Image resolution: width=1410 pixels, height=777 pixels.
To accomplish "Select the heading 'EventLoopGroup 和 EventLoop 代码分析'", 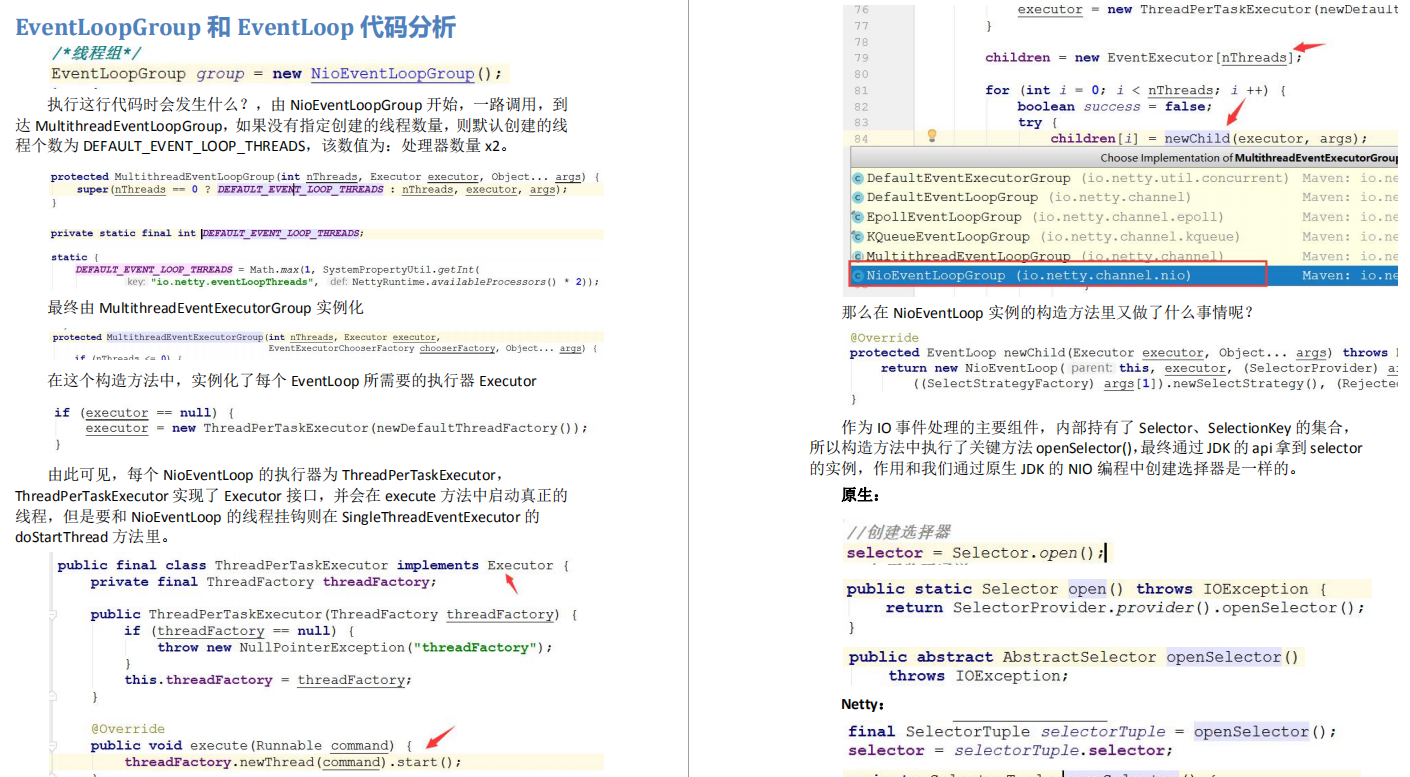I will point(236,27).
